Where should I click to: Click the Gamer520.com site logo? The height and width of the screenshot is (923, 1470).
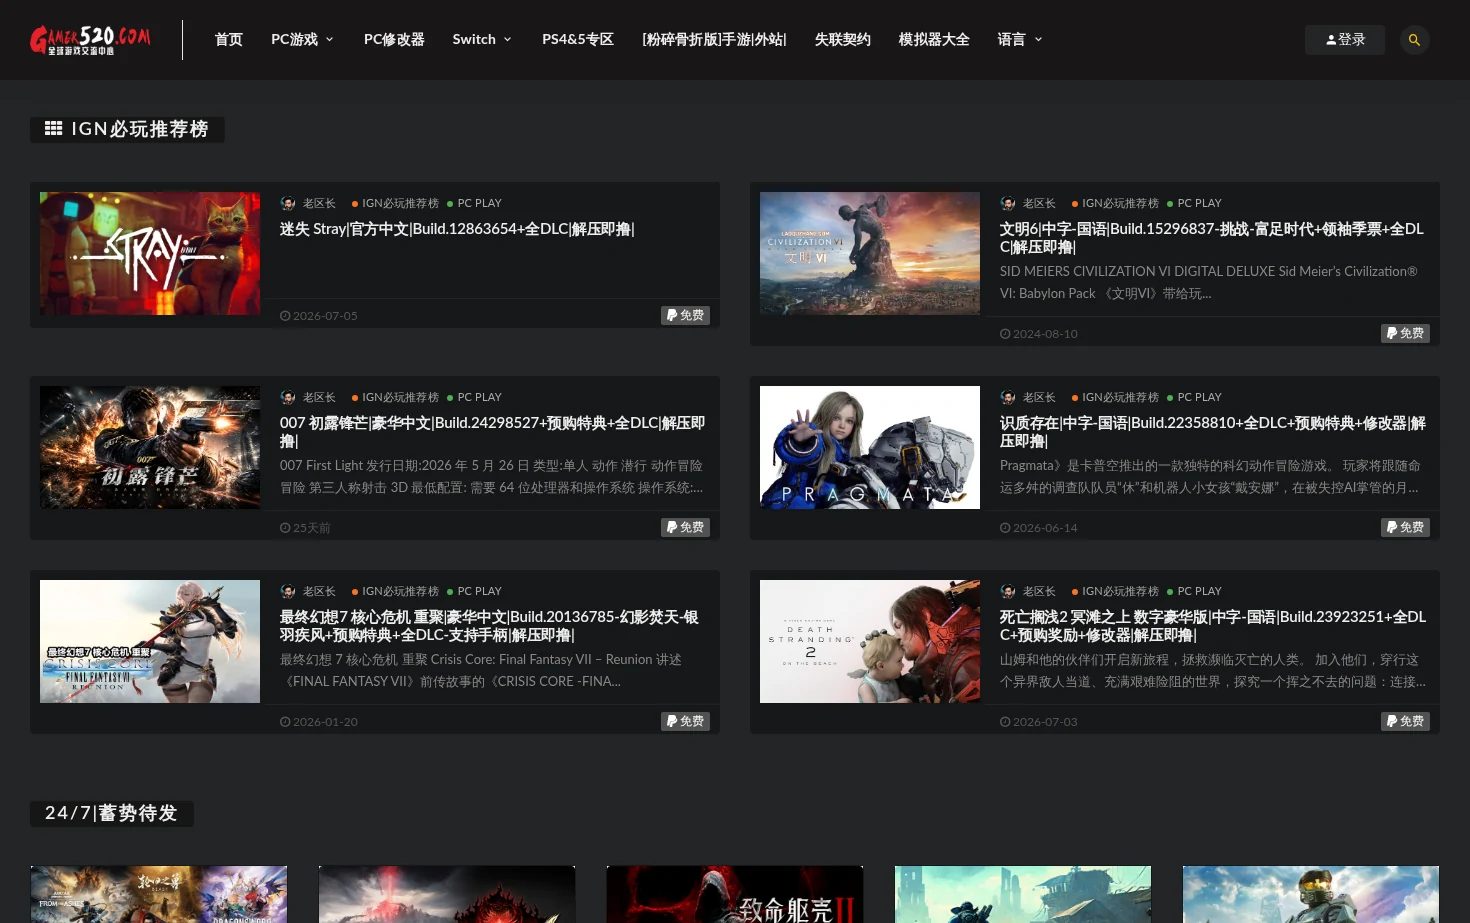(91, 40)
